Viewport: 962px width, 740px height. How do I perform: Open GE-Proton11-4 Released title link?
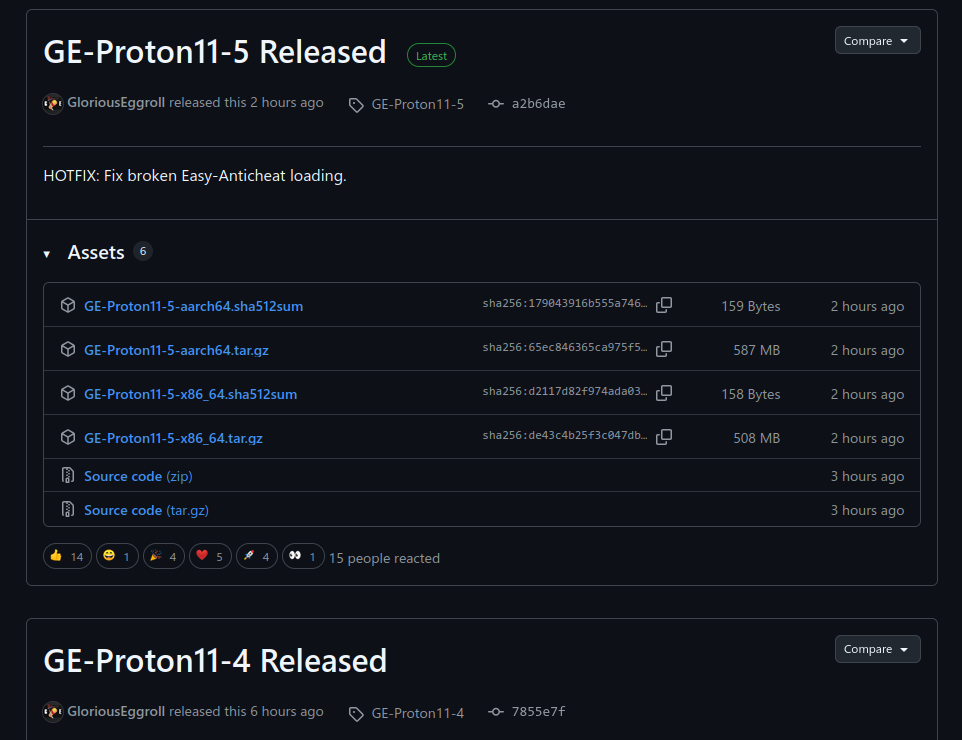click(x=215, y=661)
